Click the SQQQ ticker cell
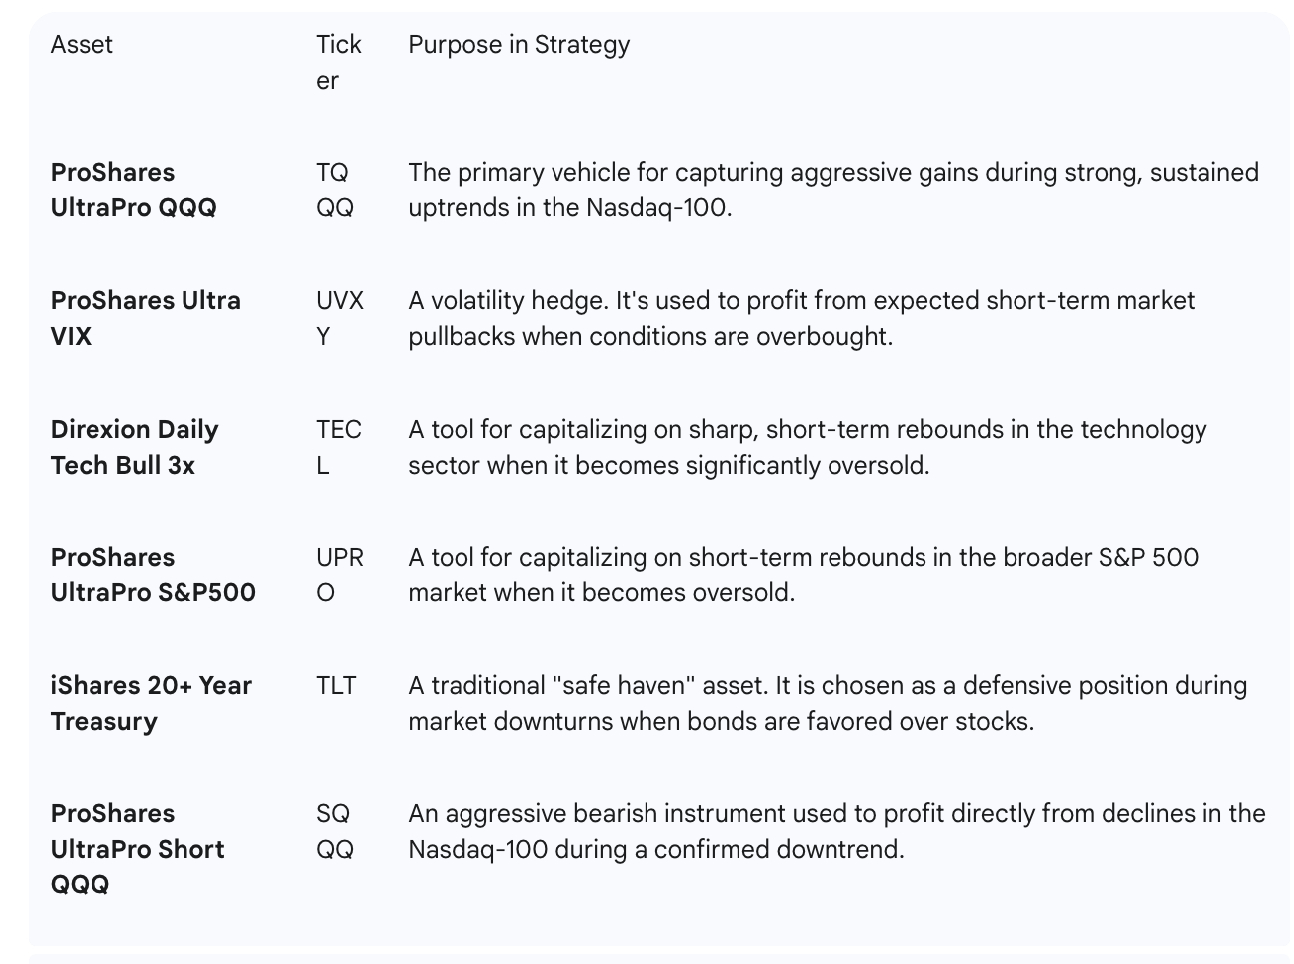This screenshot has width=1294, height=964. click(x=335, y=831)
